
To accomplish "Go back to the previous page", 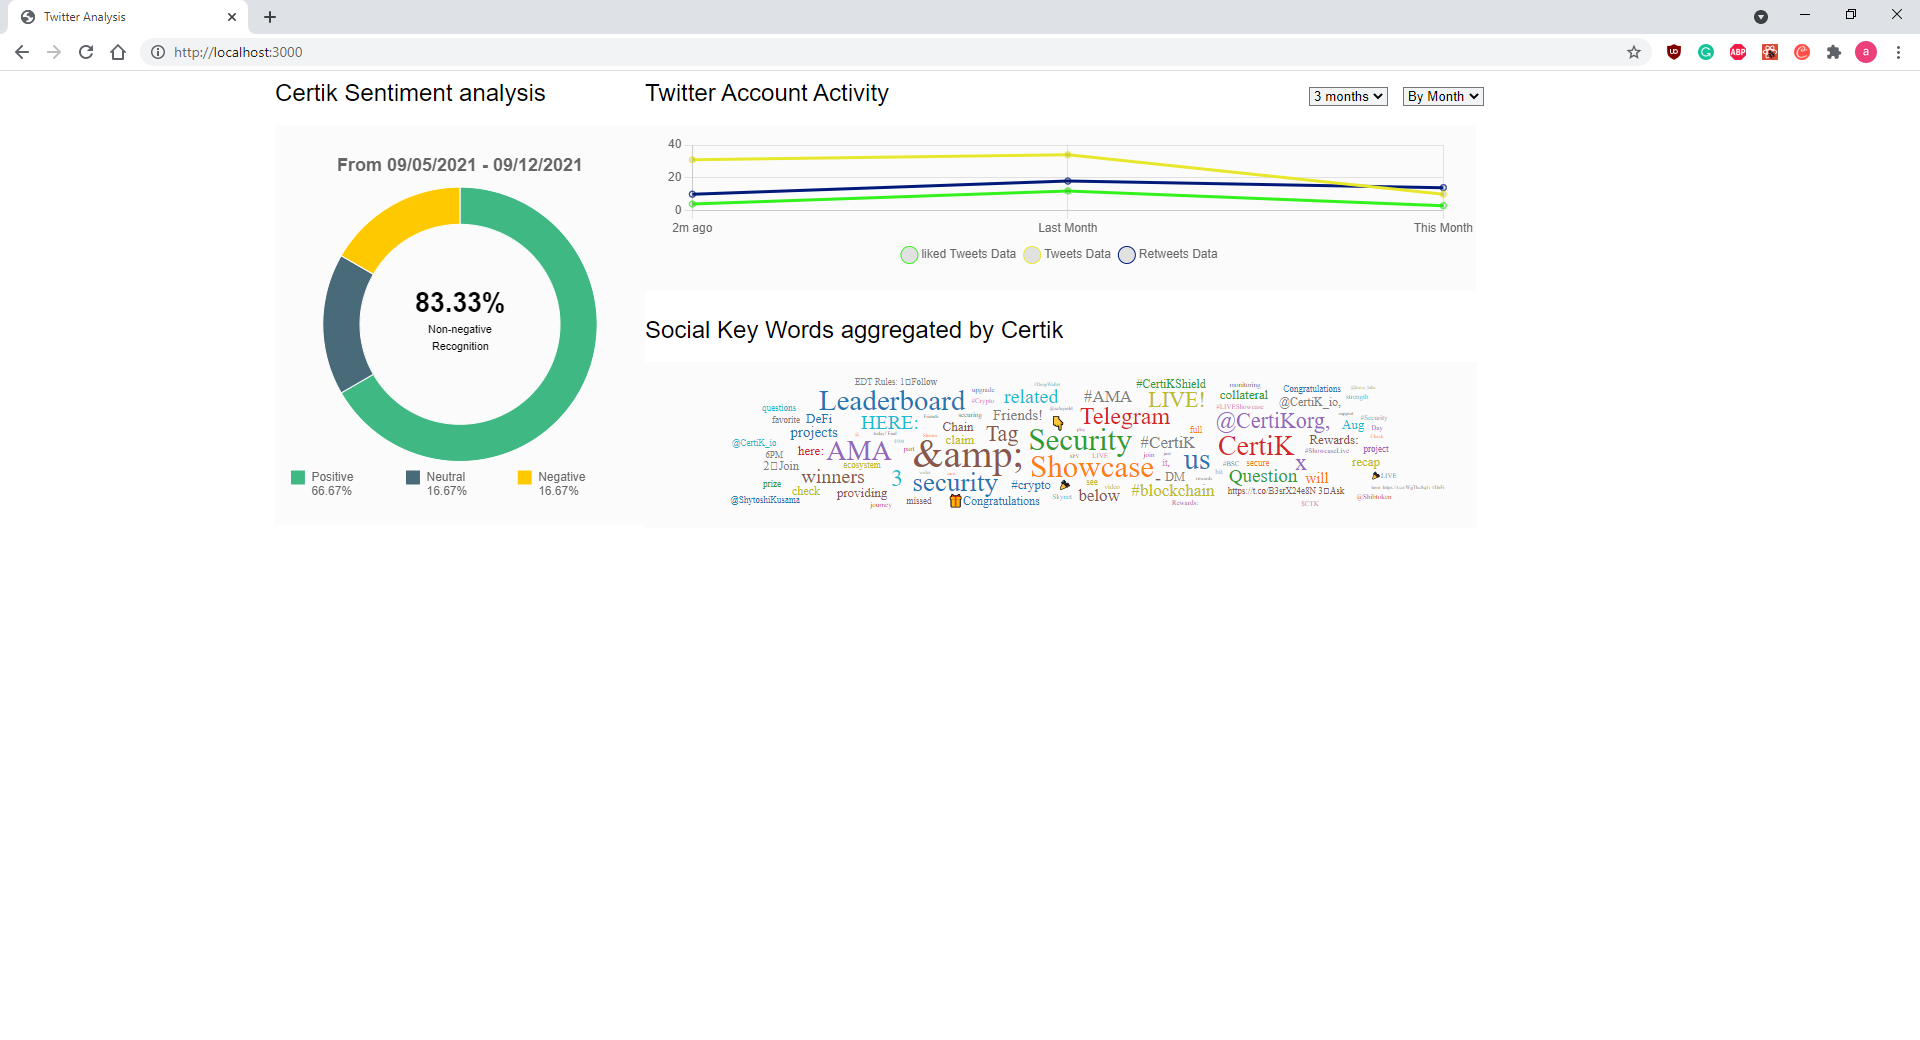I will tap(22, 52).
